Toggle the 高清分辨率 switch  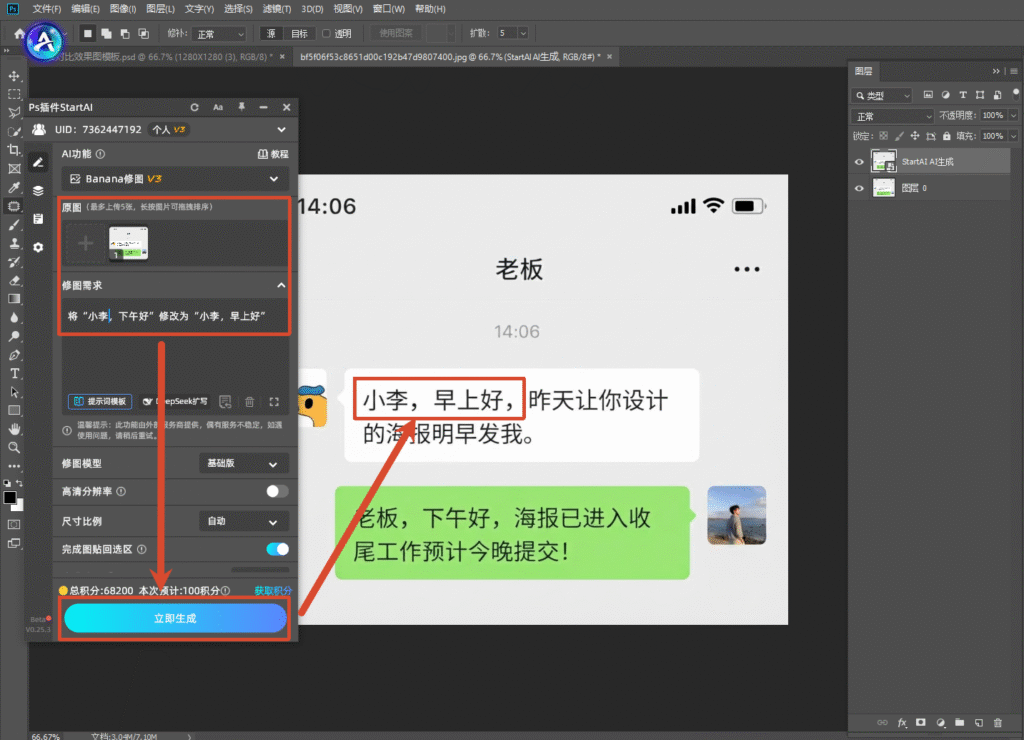coord(277,491)
